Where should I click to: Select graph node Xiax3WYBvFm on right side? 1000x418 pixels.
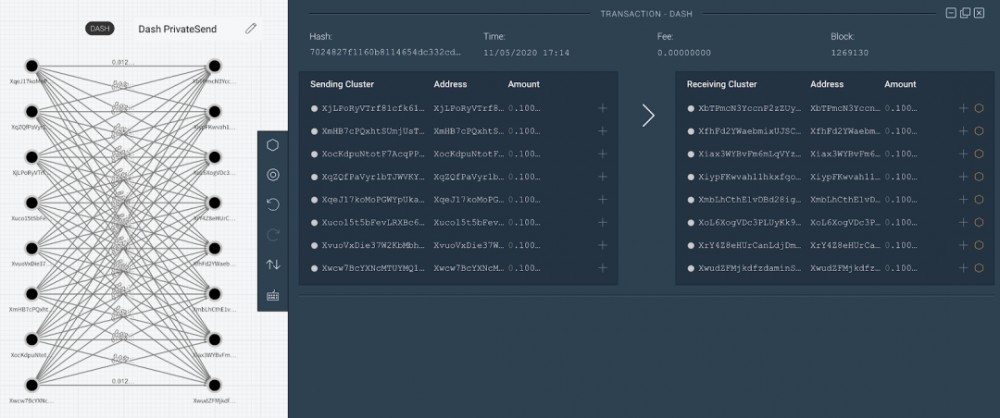(215, 339)
